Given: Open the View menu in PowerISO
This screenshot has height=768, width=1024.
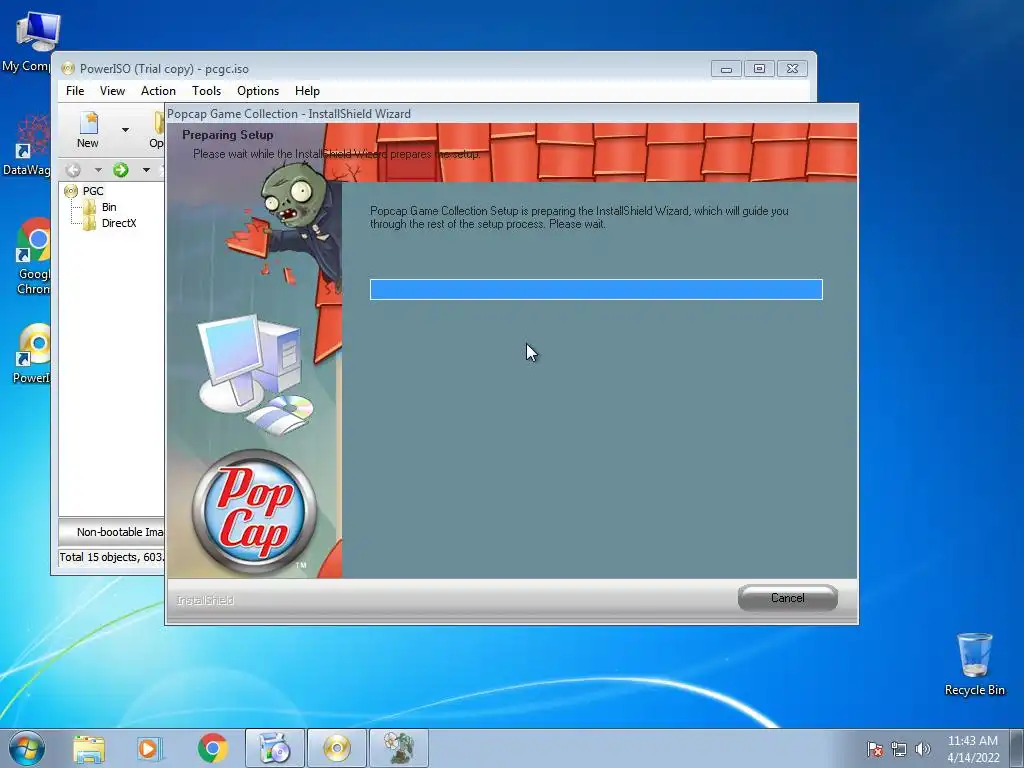Looking at the screenshot, I should (x=112, y=91).
